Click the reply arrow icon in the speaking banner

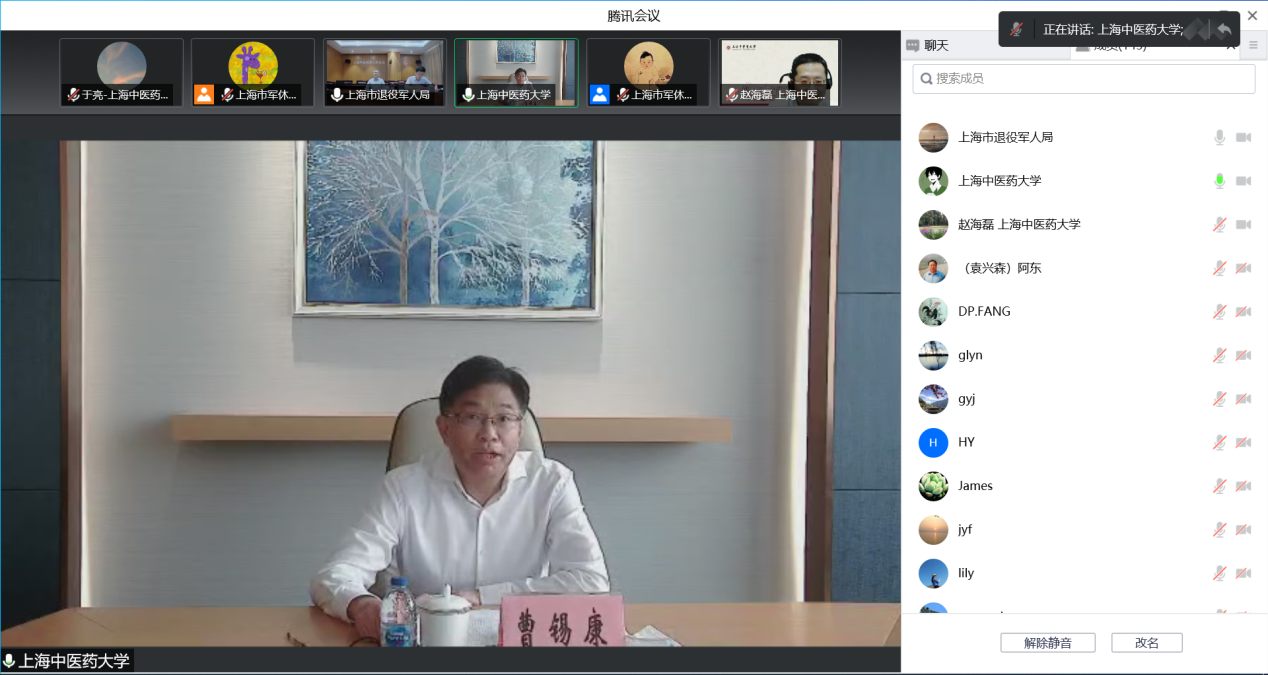point(1223,29)
